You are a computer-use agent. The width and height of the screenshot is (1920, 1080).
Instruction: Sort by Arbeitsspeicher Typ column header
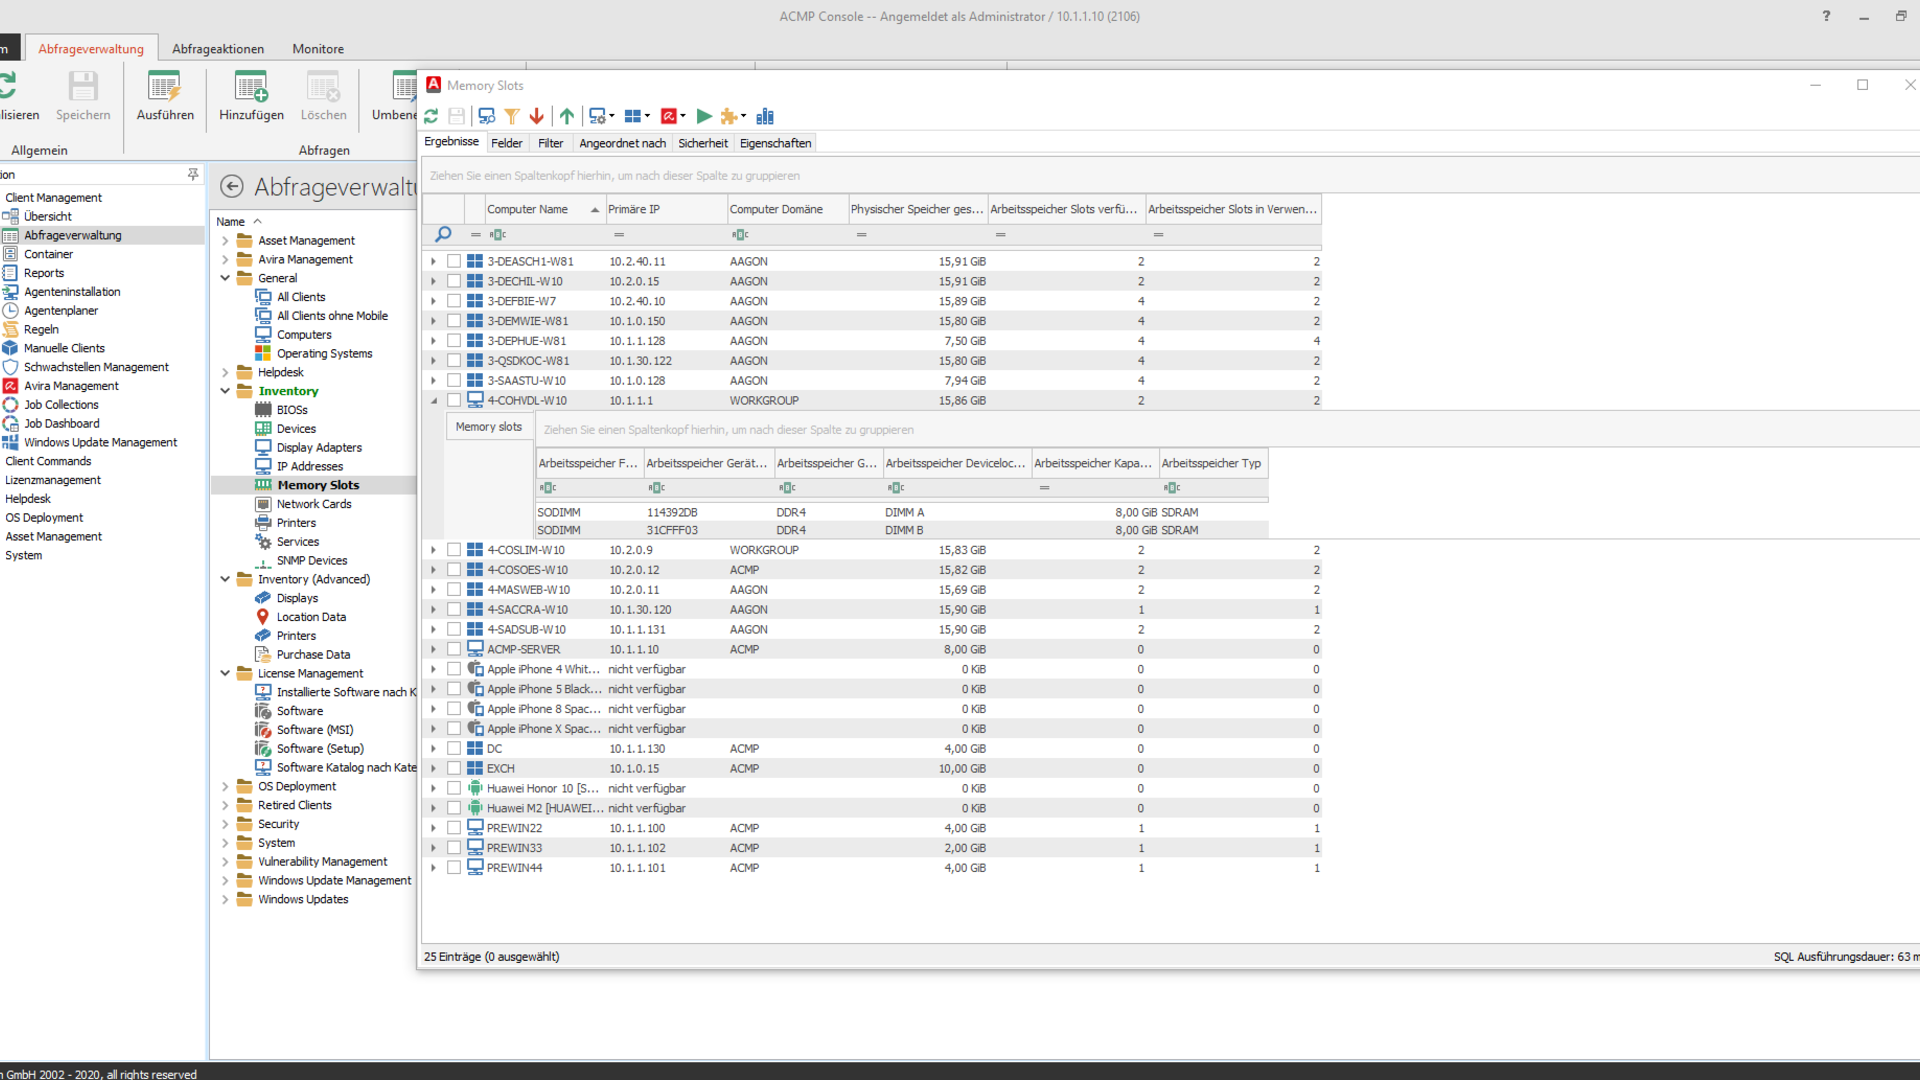(1213, 463)
